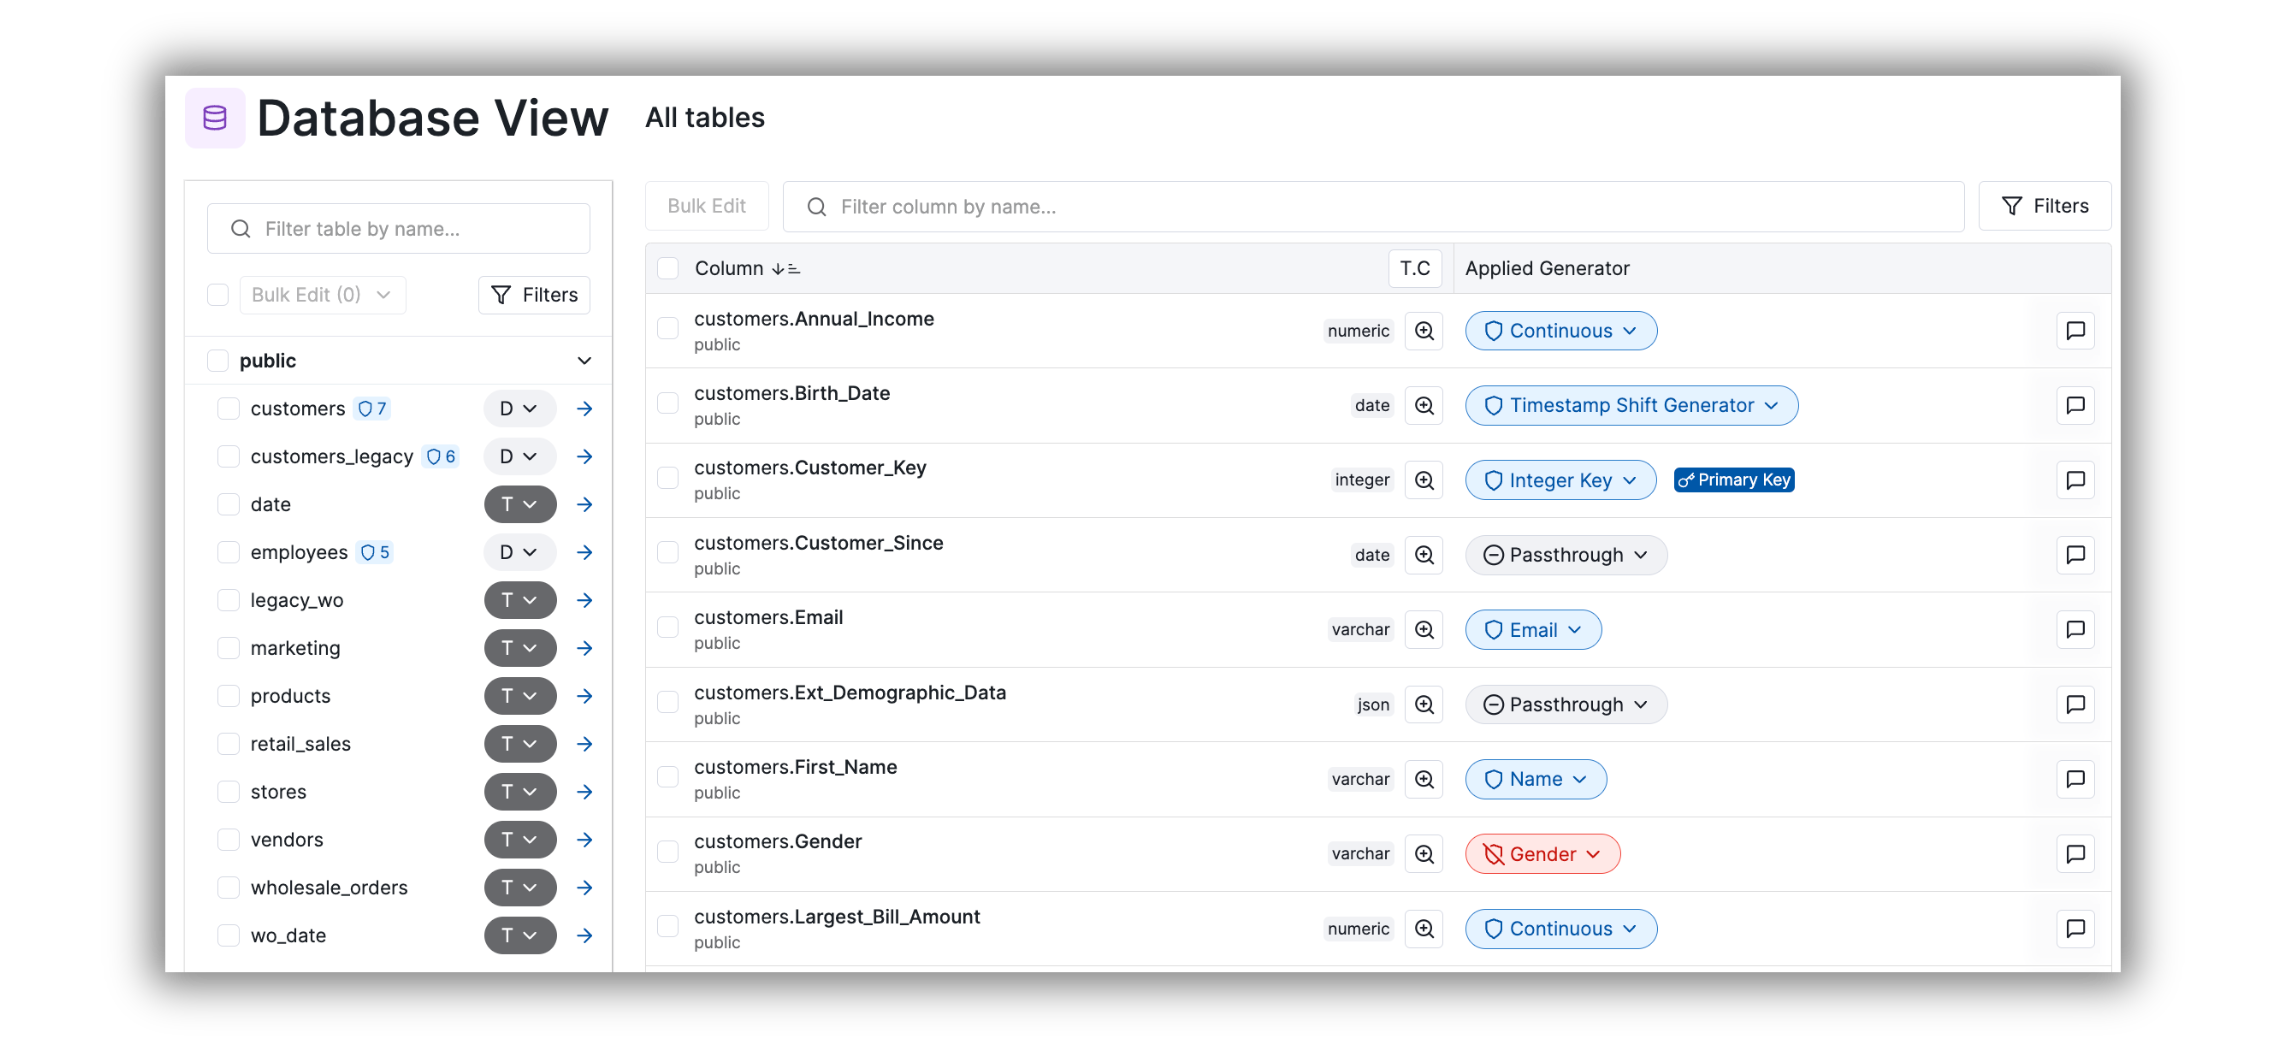The height and width of the screenshot is (1048, 2286).
Task: Collapse the public schema chevron
Action: pos(584,361)
